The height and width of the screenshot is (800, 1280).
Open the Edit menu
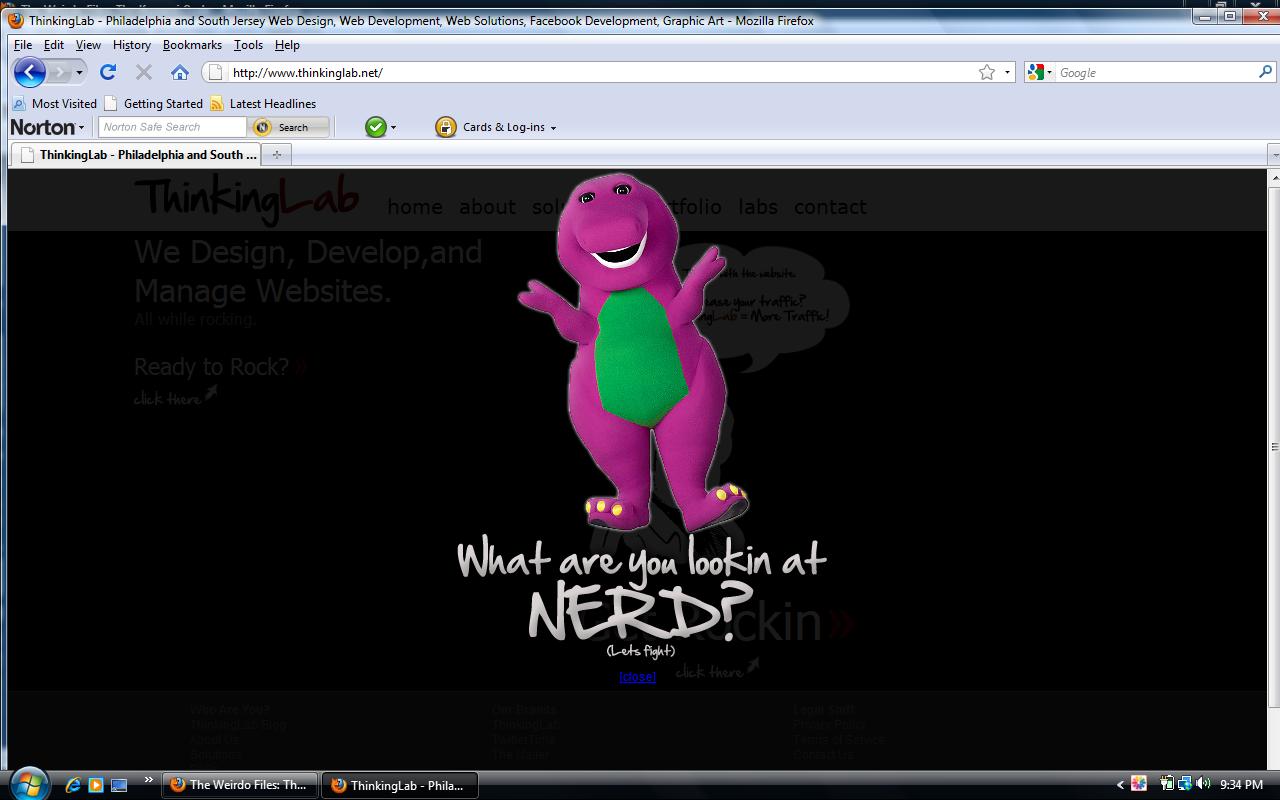(54, 45)
